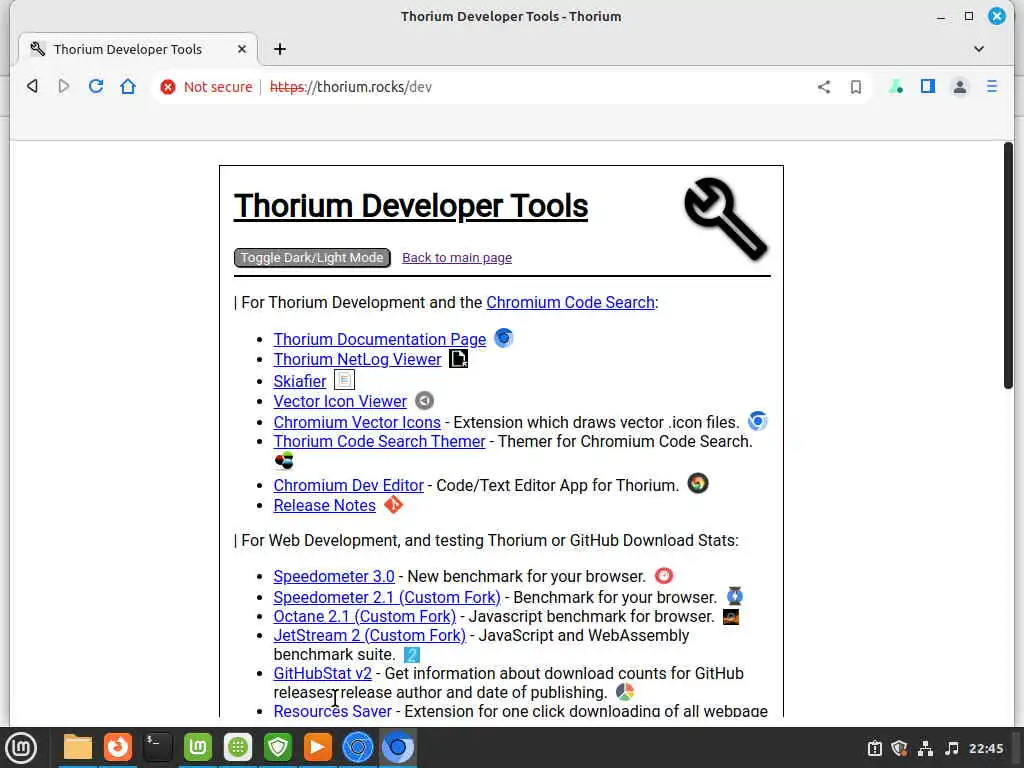Open JetStream 2 (Custom Fork) link
The image size is (1024, 768).
[370, 635]
